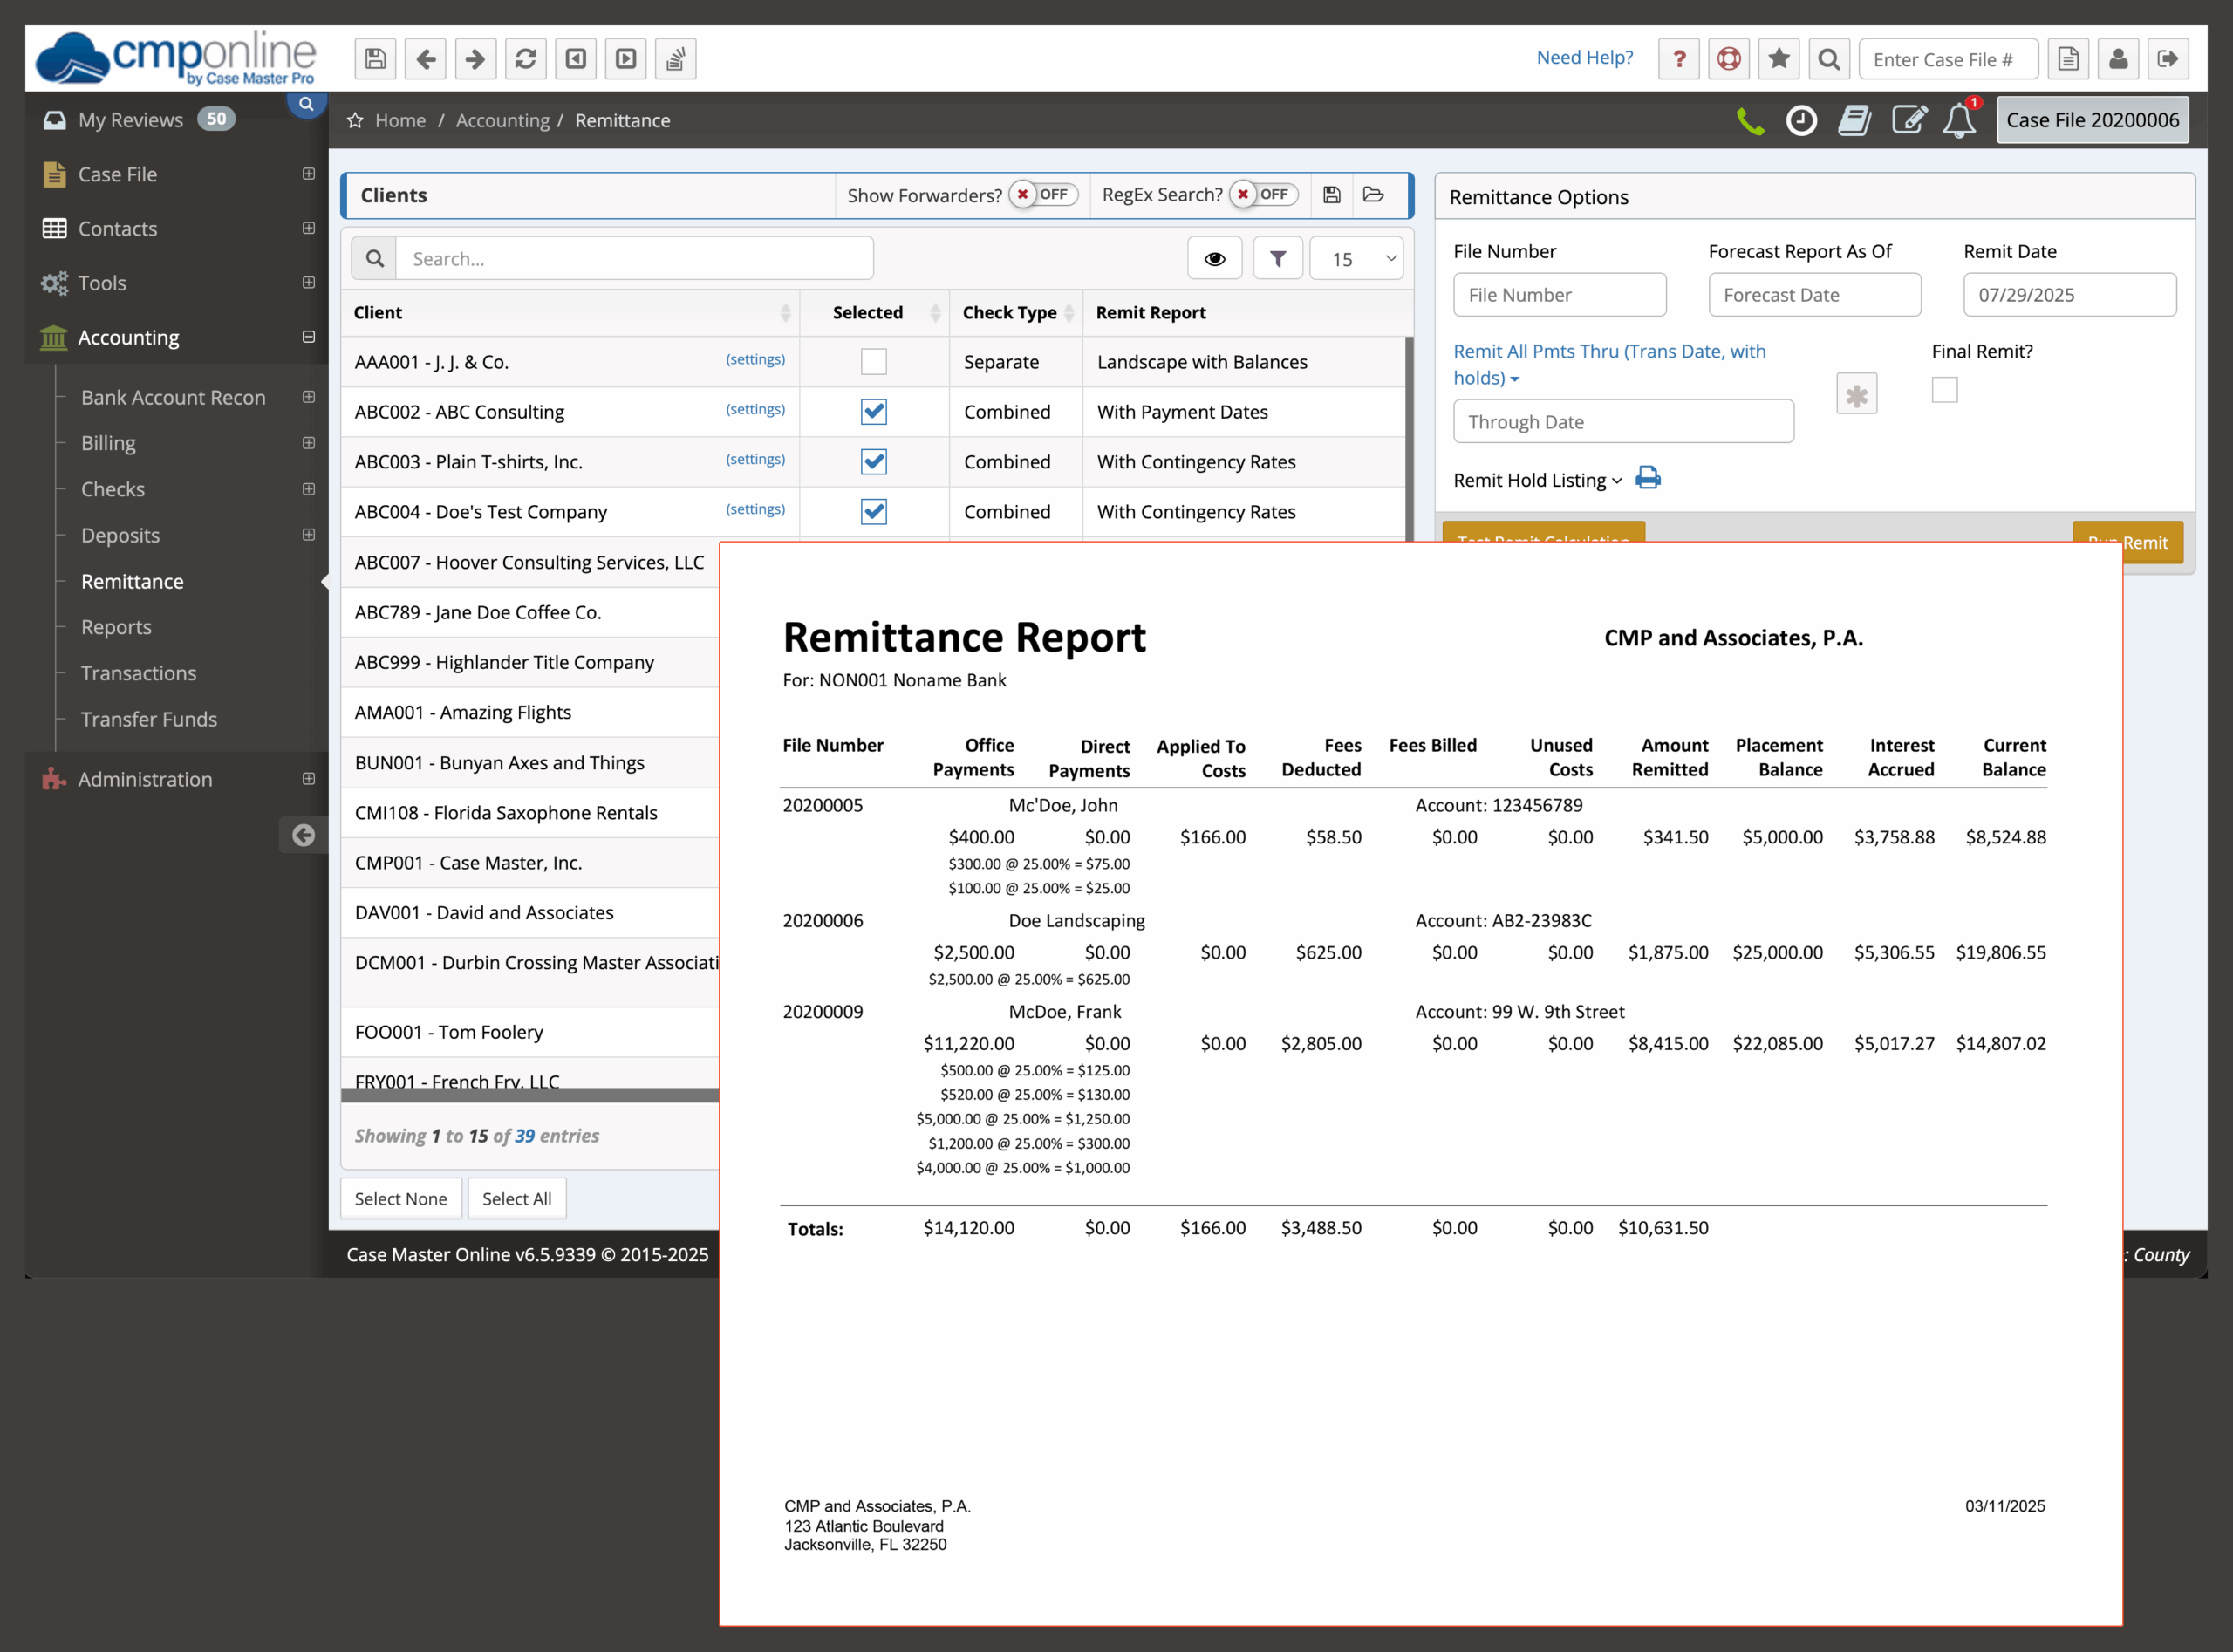Open settings link for ABC004 - Doe's Test Company

[x=755, y=509]
